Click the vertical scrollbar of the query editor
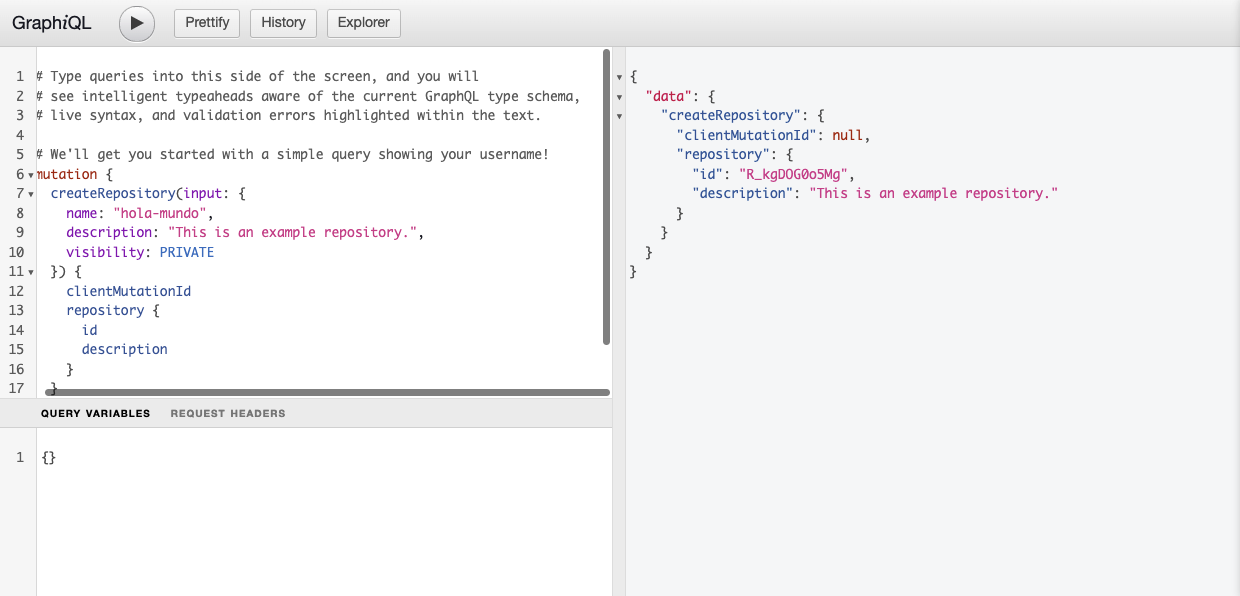Screen dimensions: 1240x596 point(607,197)
